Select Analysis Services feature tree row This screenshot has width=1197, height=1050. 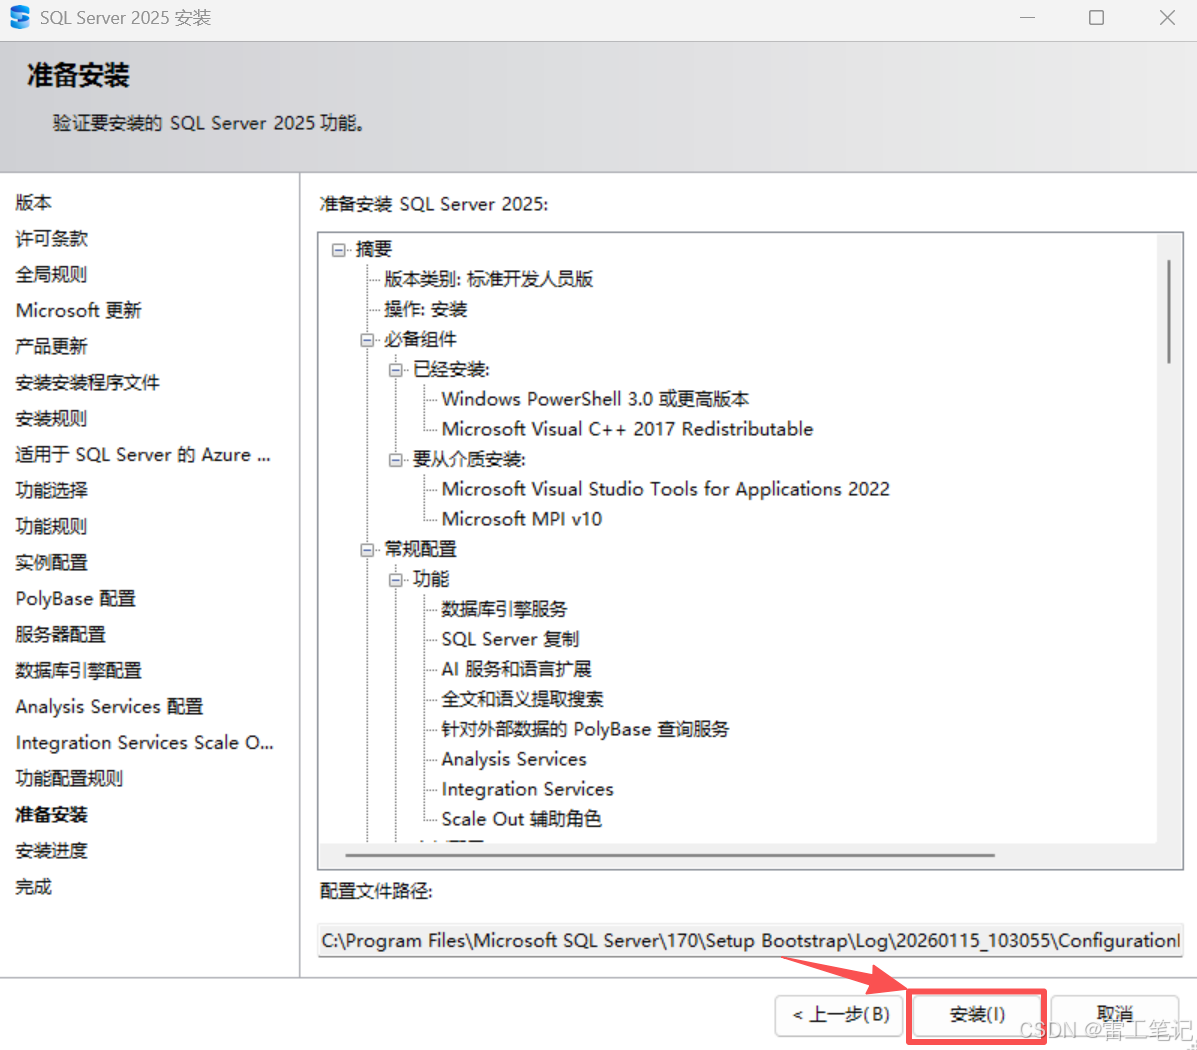pyautogui.click(x=514, y=759)
